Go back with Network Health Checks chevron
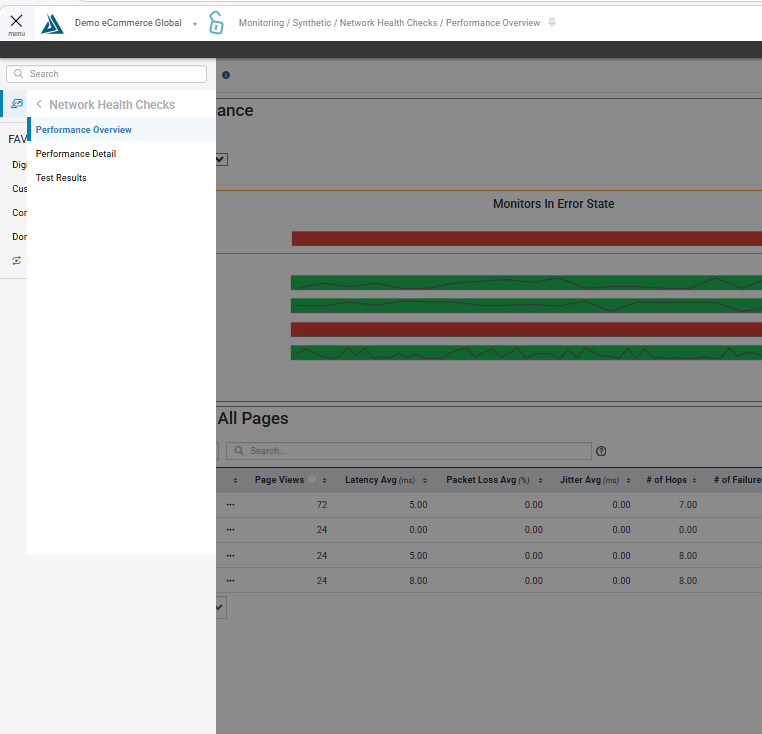Viewport: 762px width, 734px height. click(x=39, y=105)
